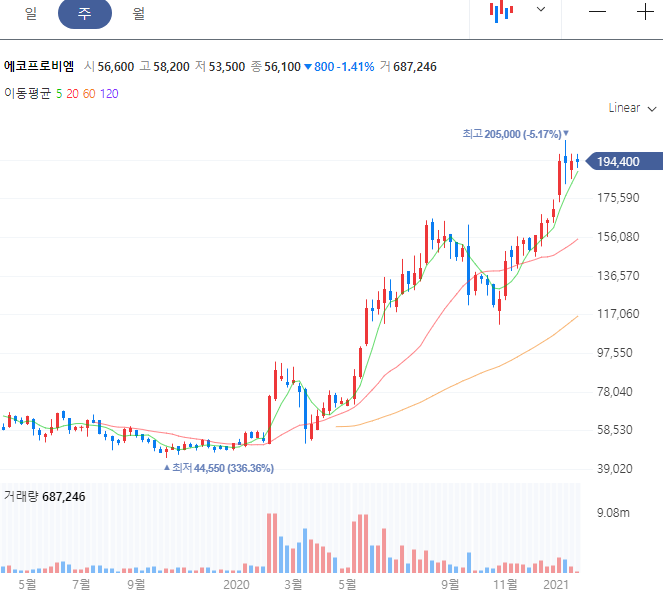
Task: Click the 2020 date axis label
Action: [x=236, y=585]
